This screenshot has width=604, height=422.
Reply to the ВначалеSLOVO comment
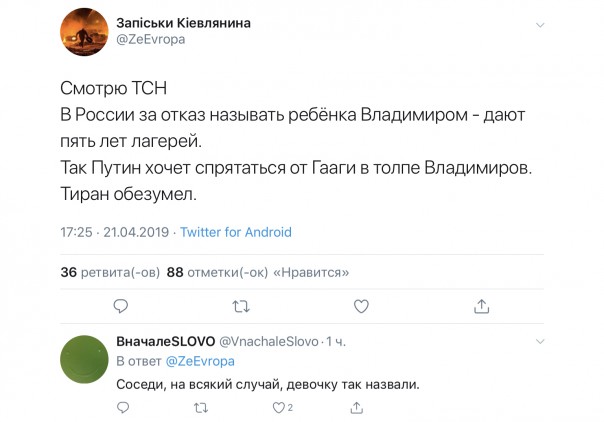point(121,407)
